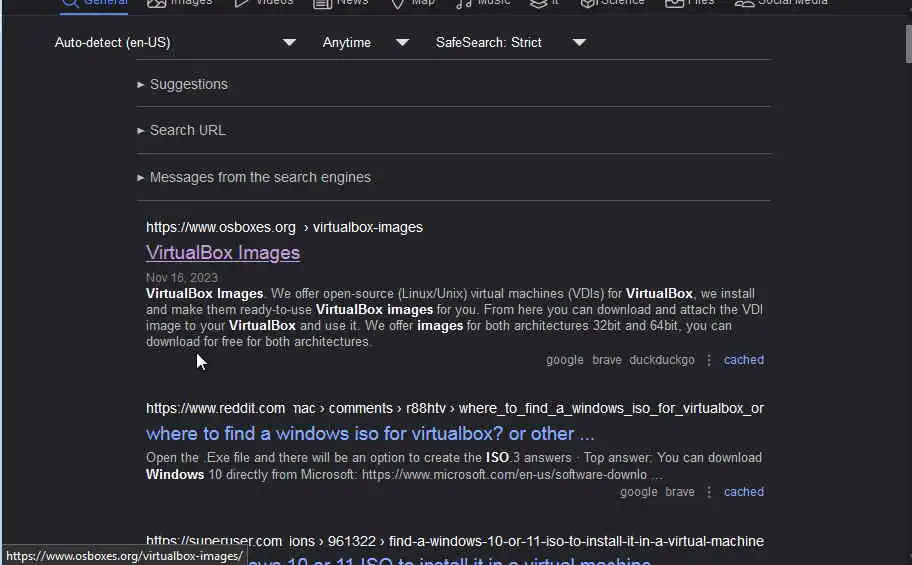Open the language dropdown Auto-detect (en-US)
The width and height of the screenshot is (912, 565).
175,42
